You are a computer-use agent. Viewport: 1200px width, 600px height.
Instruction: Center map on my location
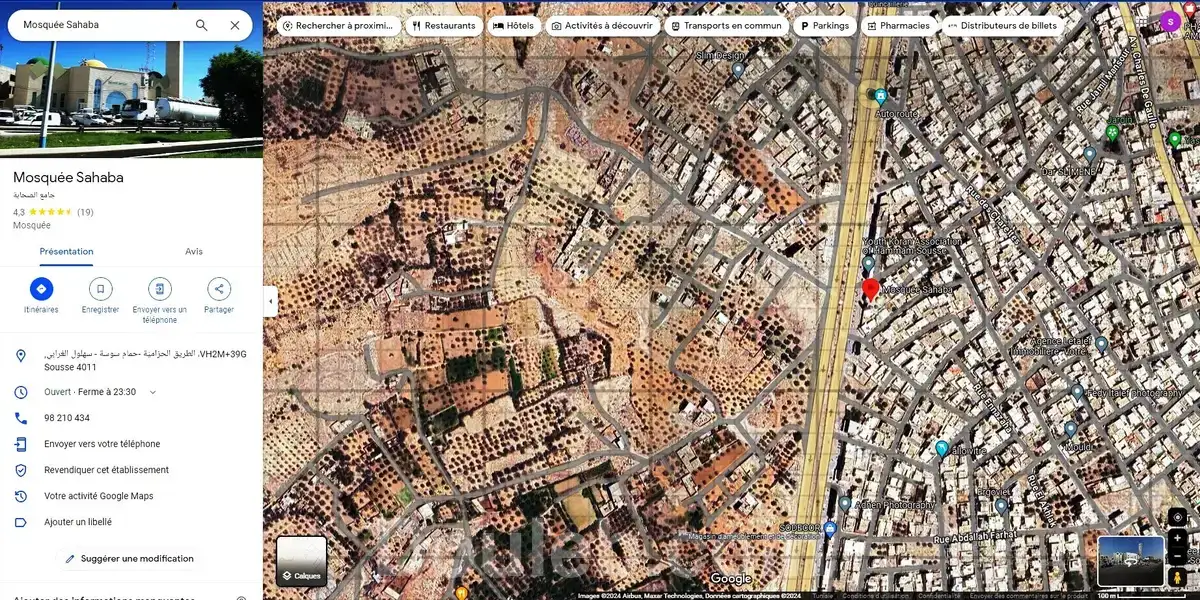(1178, 517)
